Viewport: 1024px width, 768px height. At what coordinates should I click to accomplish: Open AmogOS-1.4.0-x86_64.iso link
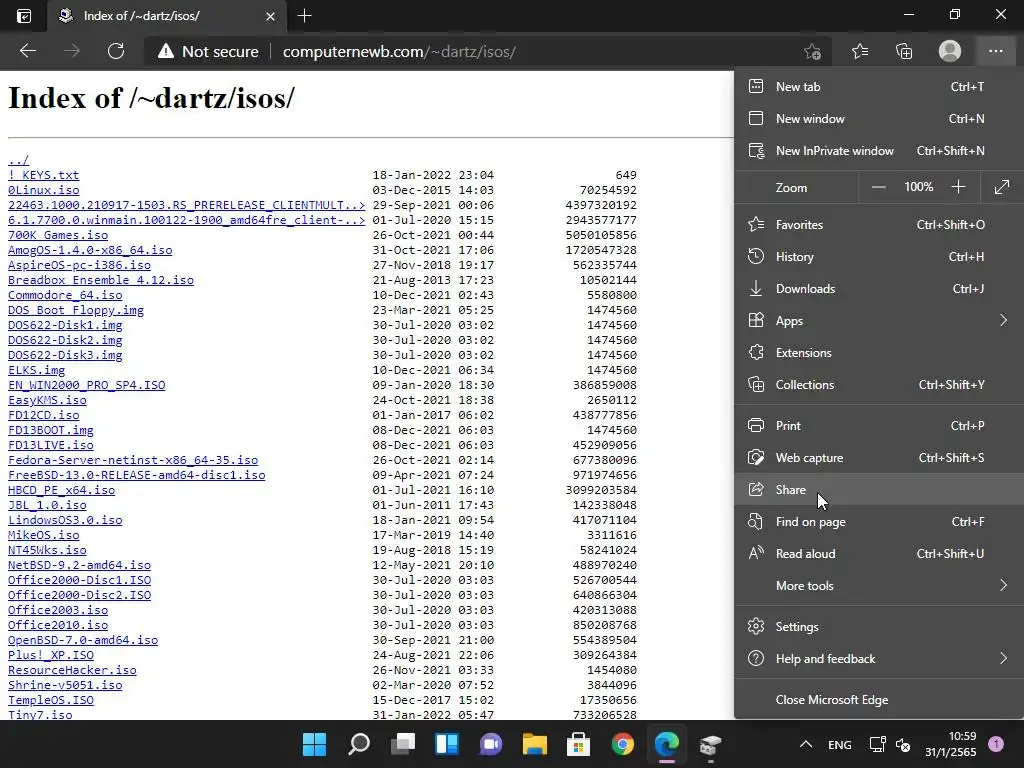[x=90, y=250]
